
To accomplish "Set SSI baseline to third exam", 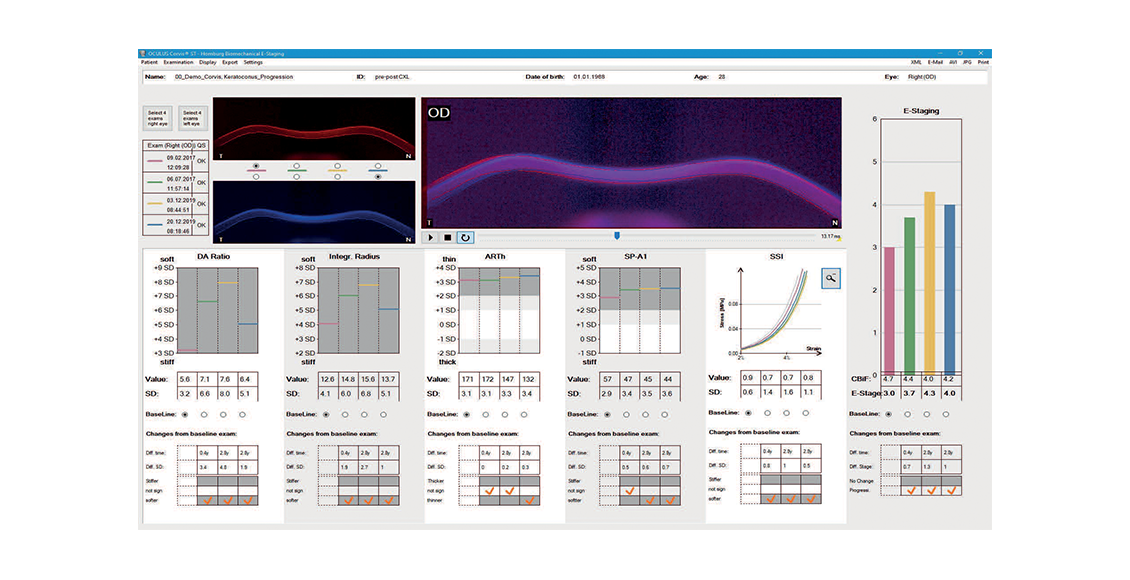I will coord(786,413).
